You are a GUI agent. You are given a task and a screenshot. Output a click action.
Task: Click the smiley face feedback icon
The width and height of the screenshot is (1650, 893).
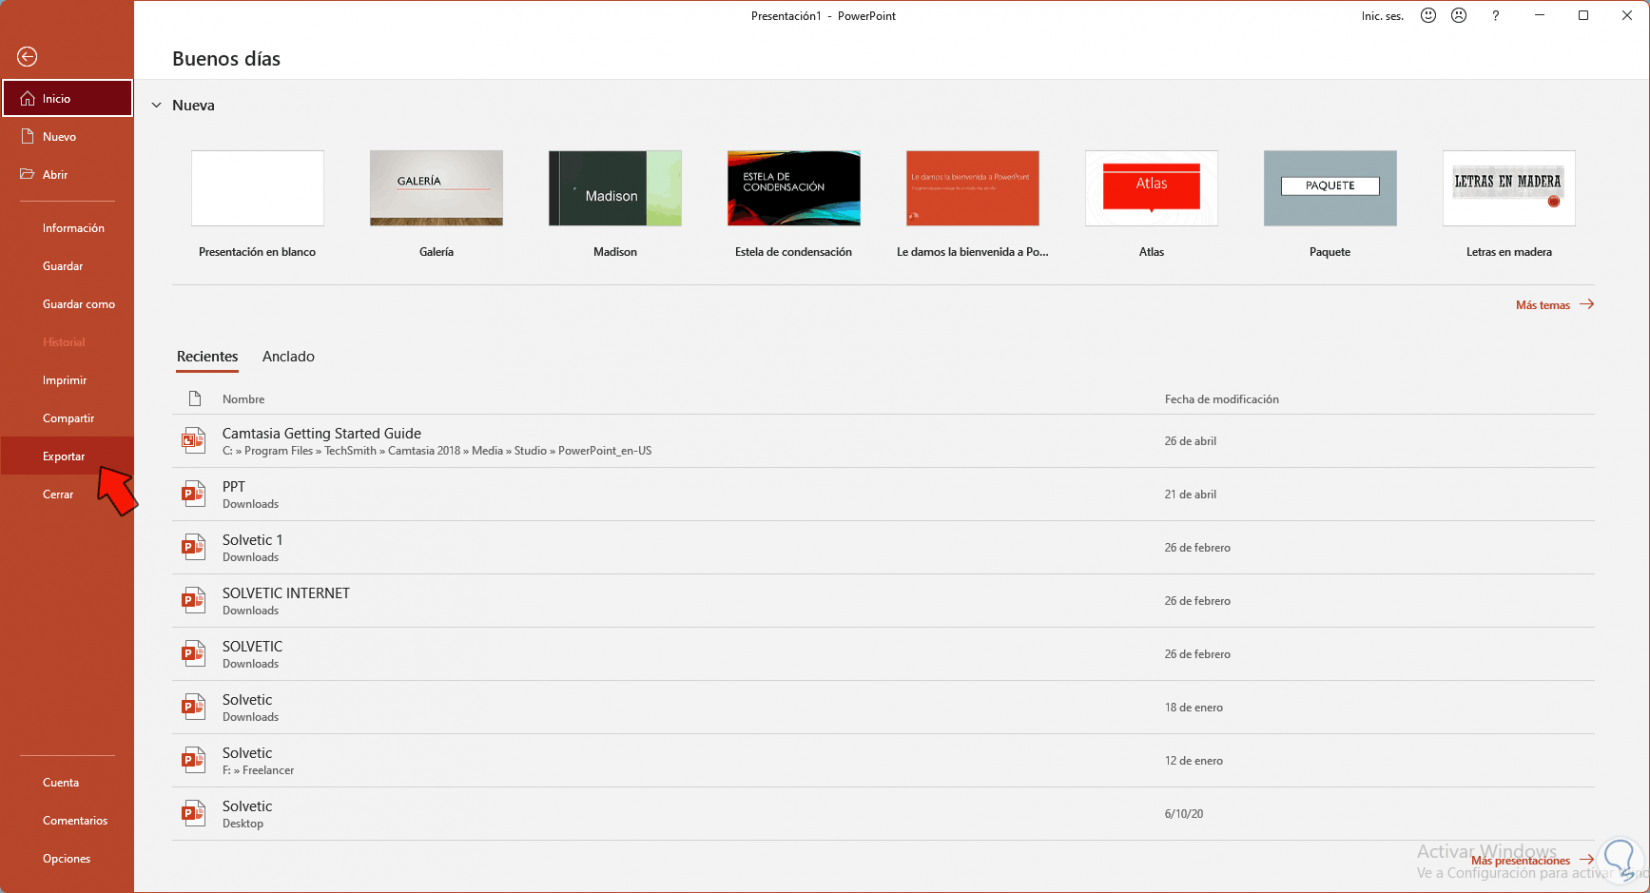point(1428,16)
